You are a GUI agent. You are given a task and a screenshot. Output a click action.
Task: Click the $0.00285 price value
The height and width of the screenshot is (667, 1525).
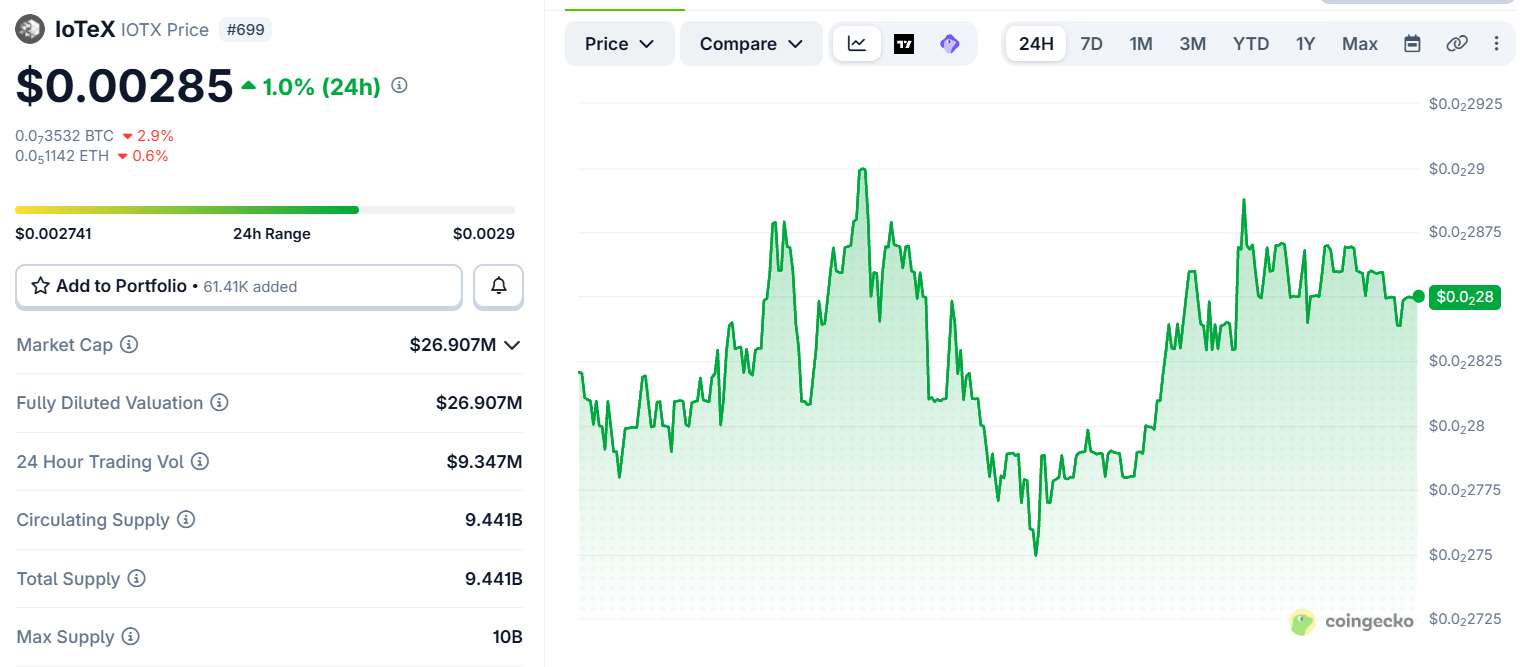point(124,86)
